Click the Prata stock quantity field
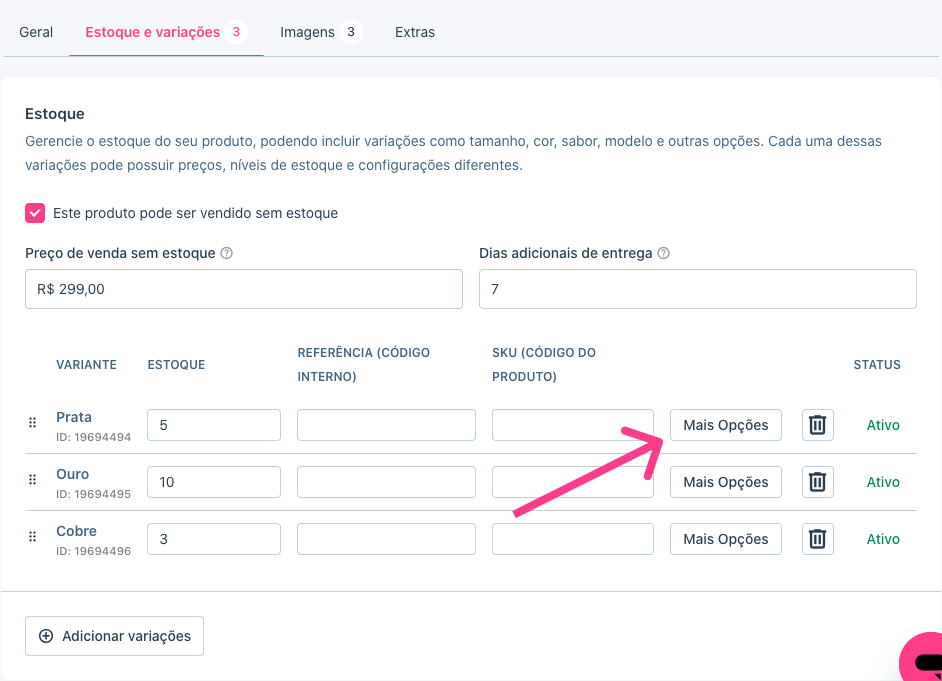The width and height of the screenshot is (942, 681). [214, 425]
